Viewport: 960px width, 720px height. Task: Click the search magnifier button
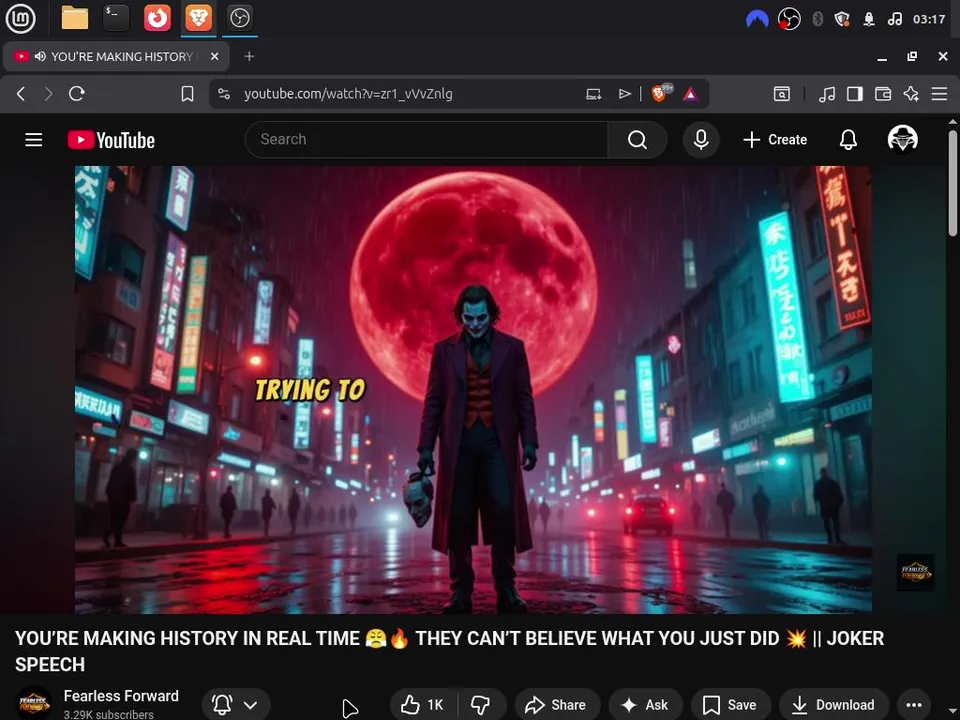[637, 140]
